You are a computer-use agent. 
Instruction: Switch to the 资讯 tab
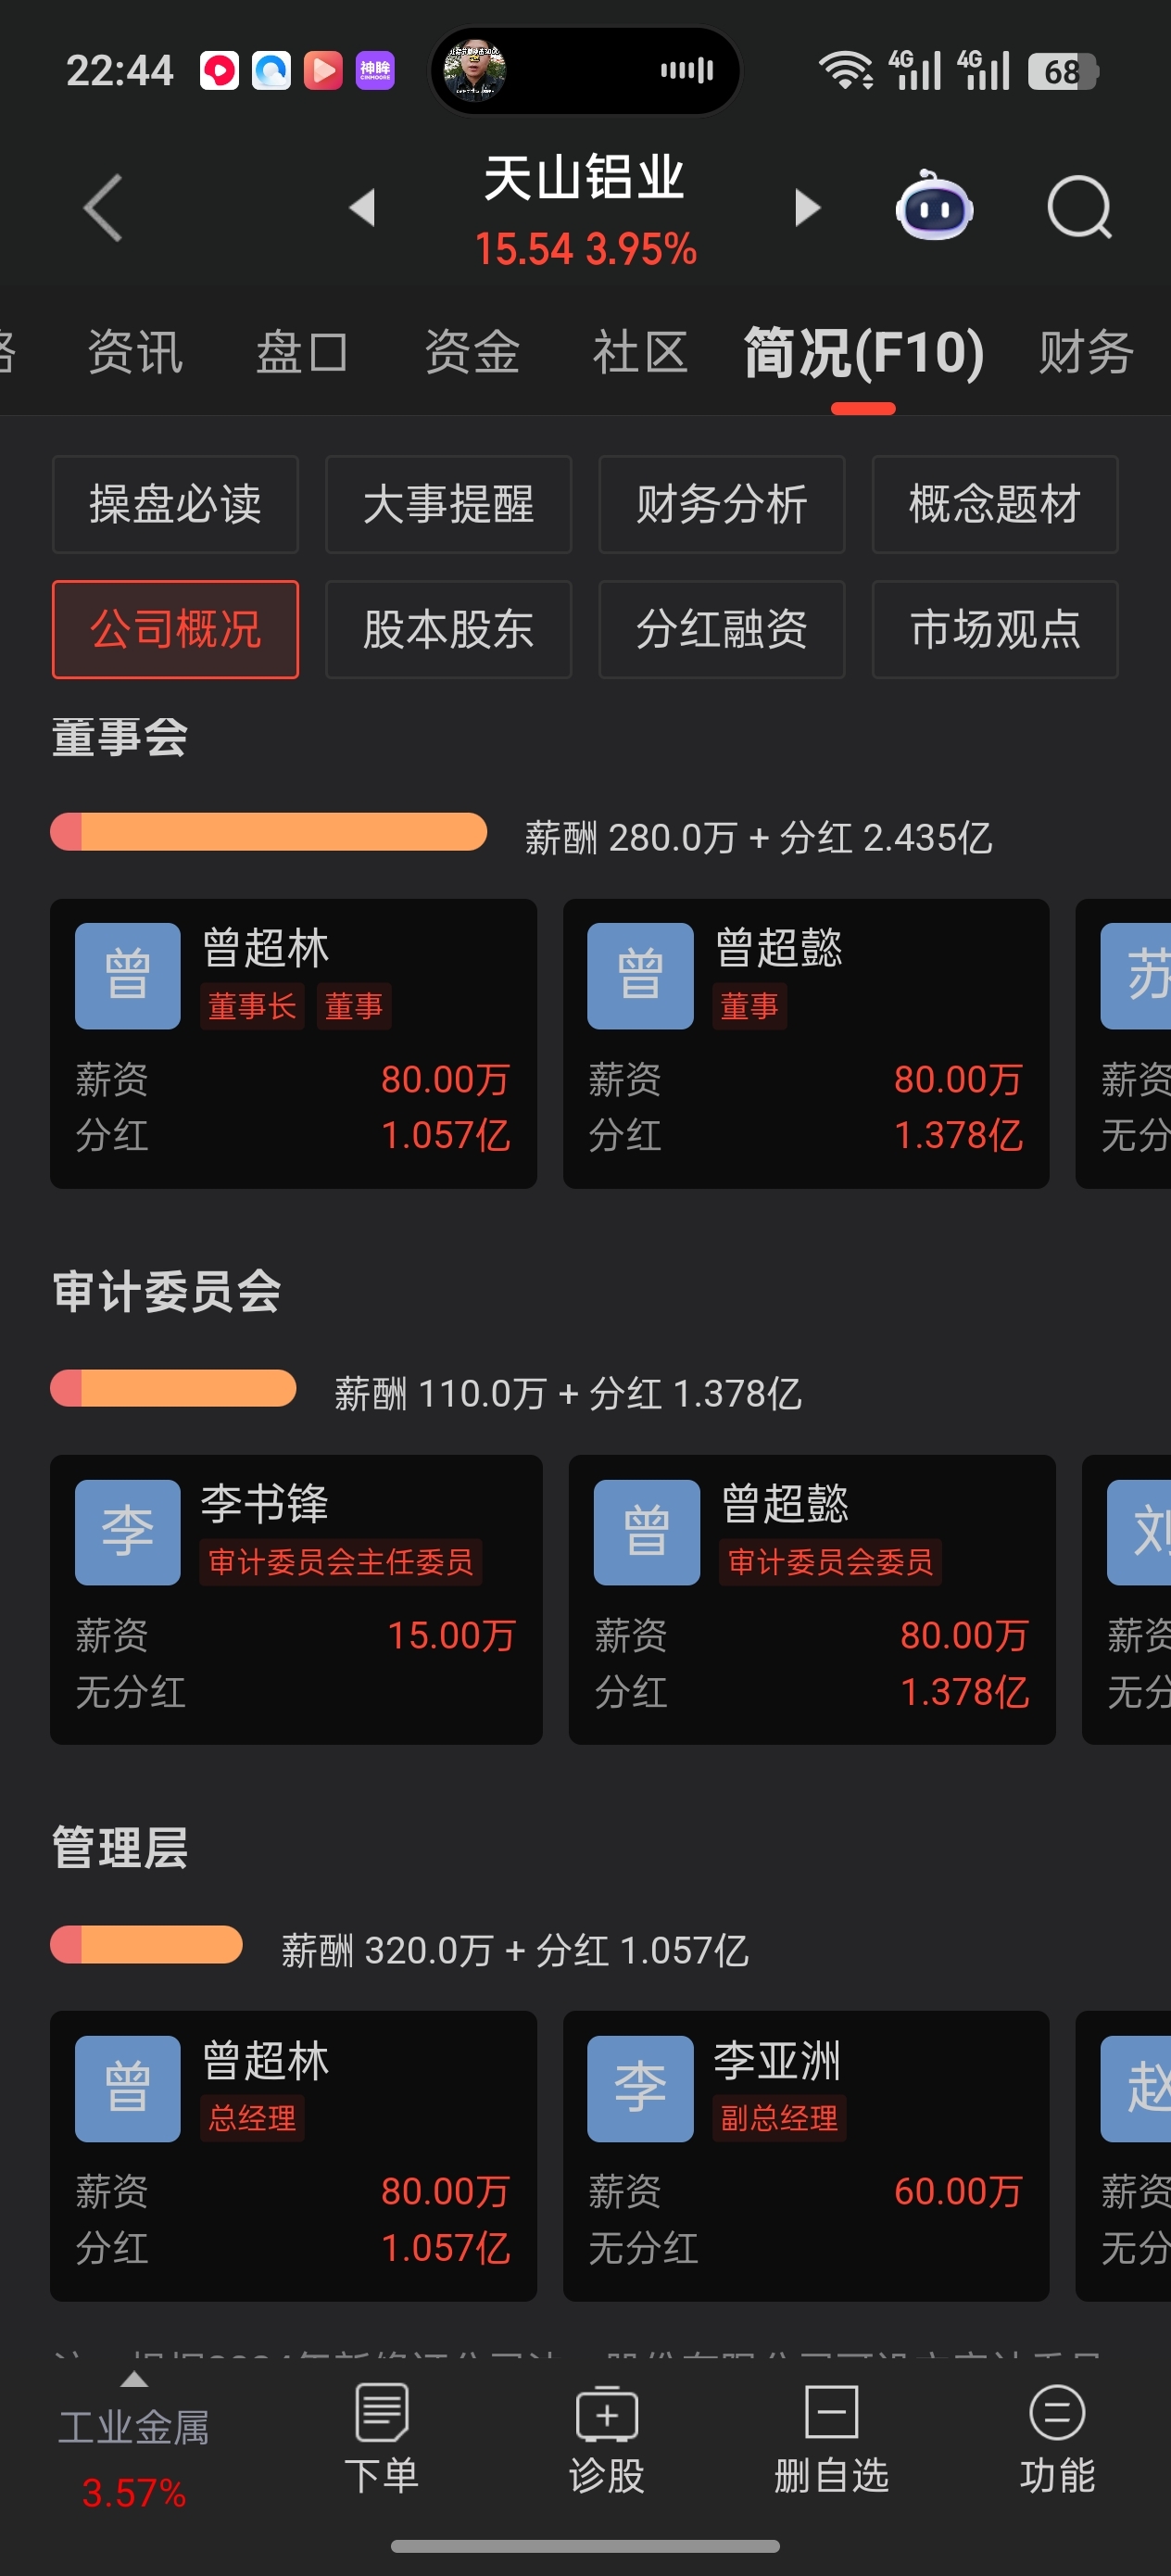(x=135, y=352)
